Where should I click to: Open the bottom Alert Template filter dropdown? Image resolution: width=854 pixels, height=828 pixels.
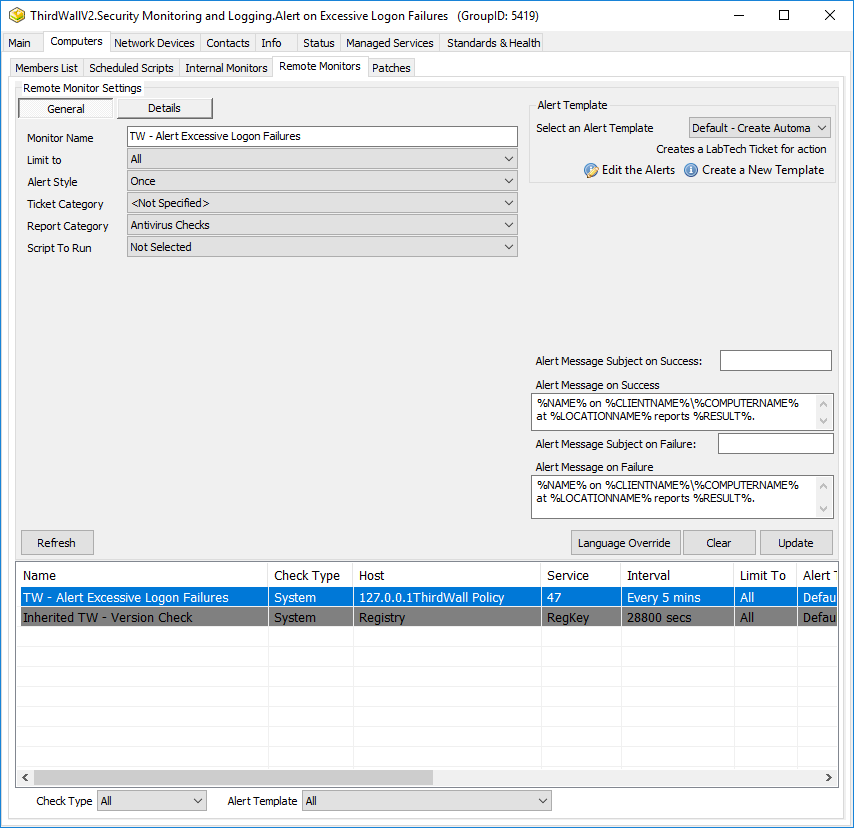[x=426, y=801]
